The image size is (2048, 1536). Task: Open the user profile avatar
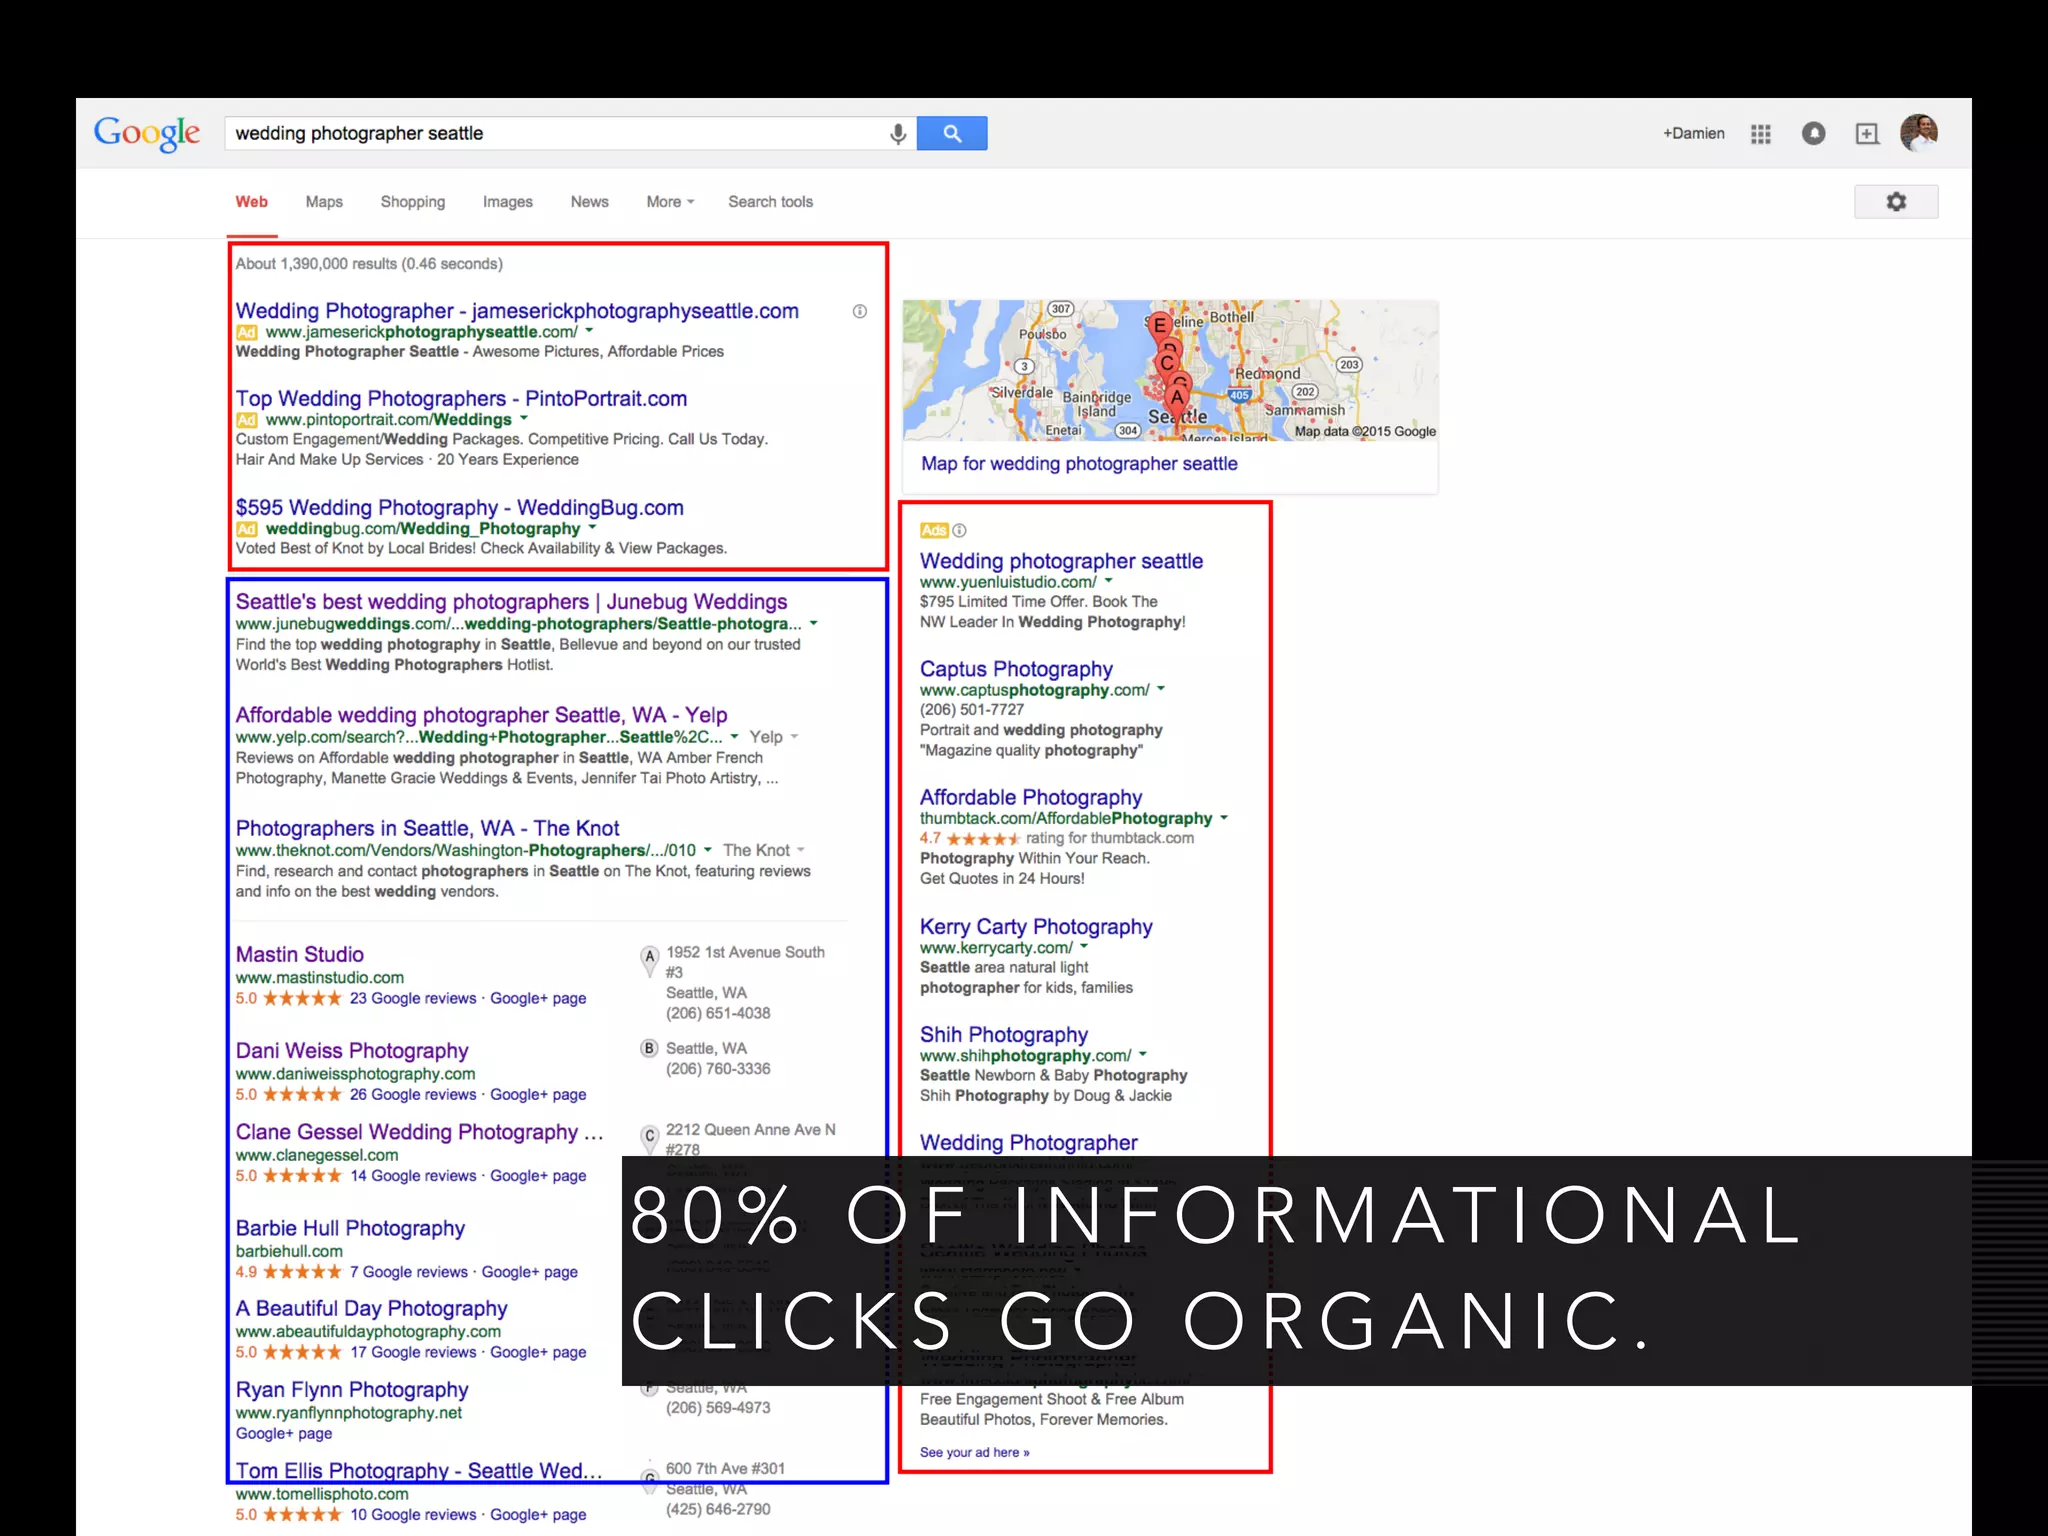1918,133
